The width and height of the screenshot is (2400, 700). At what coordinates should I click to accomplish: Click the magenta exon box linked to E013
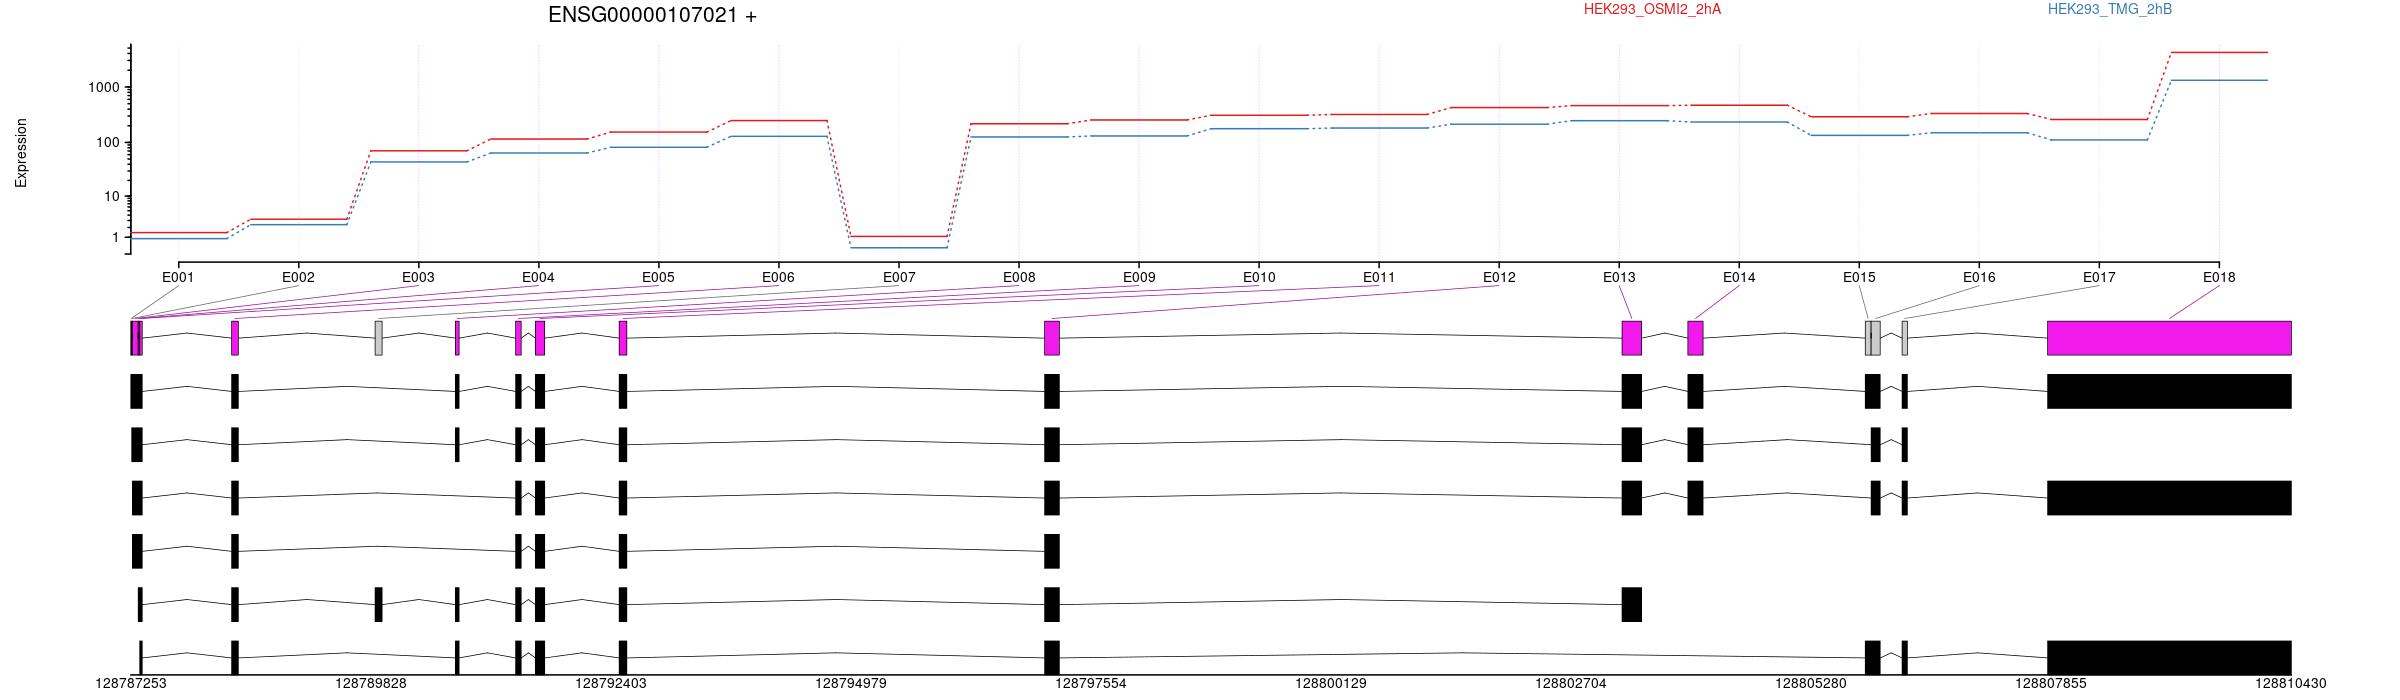click(x=1631, y=338)
